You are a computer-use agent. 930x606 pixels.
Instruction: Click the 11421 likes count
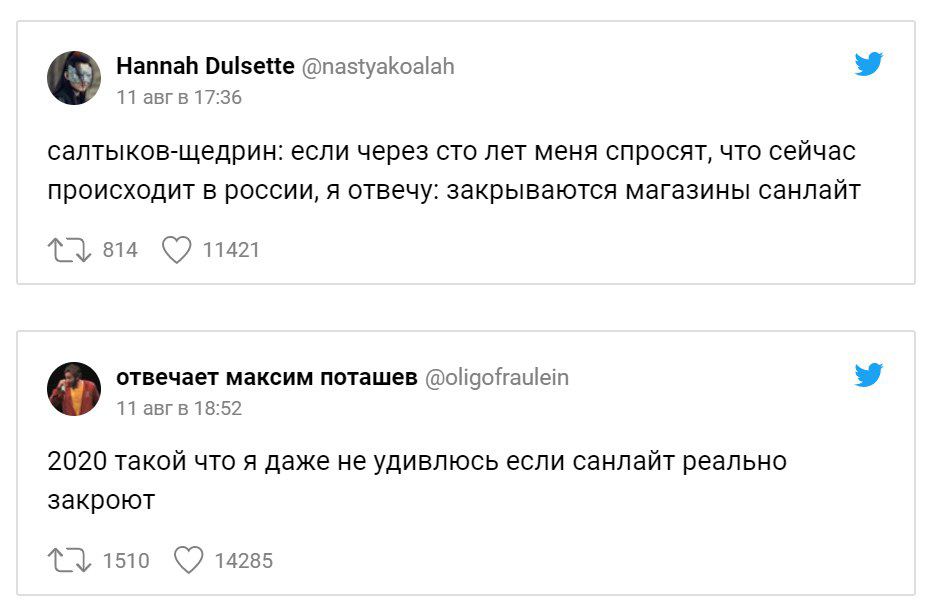point(231,250)
